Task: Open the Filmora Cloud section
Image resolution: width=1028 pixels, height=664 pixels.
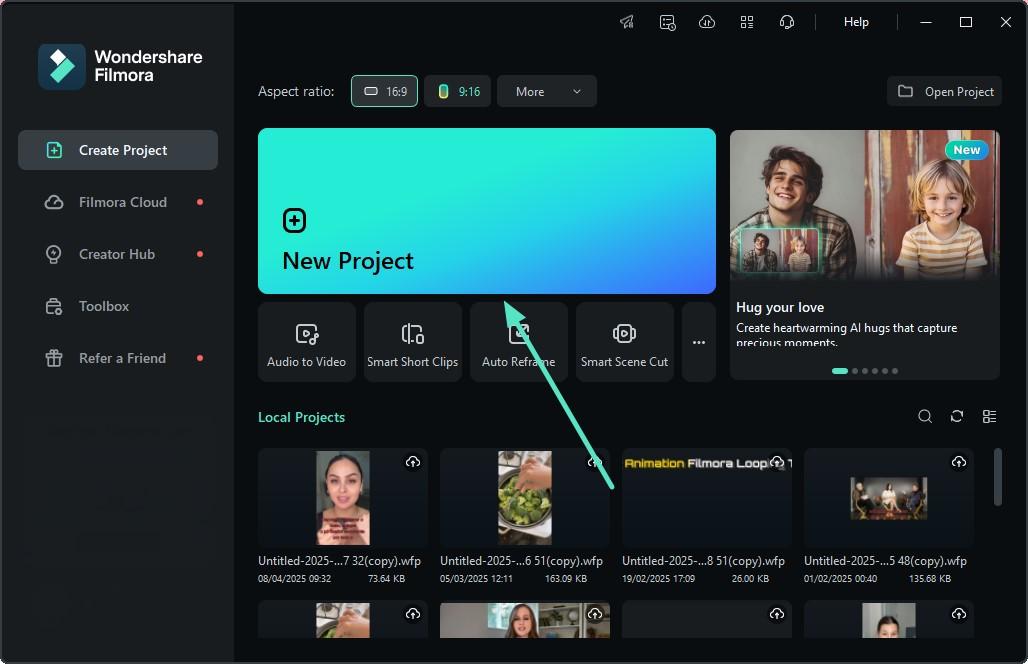Action: pyautogui.click(x=118, y=202)
